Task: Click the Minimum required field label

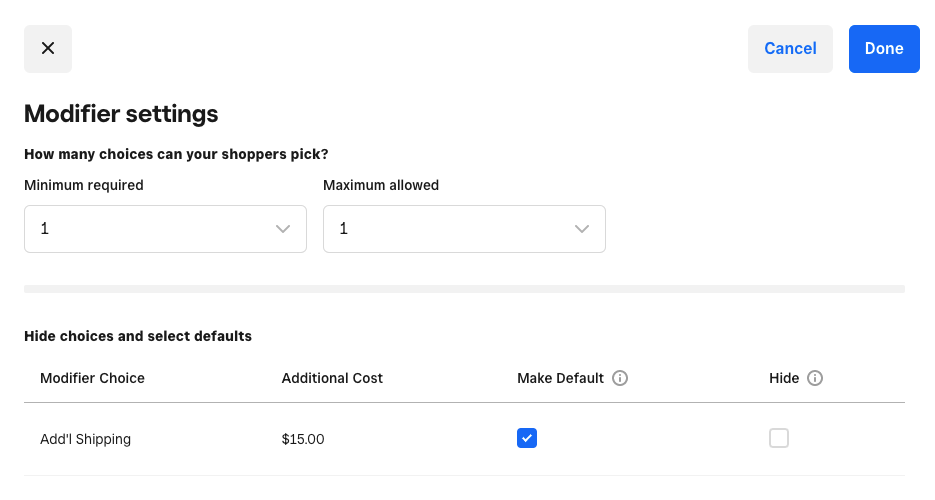Action: tap(84, 185)
